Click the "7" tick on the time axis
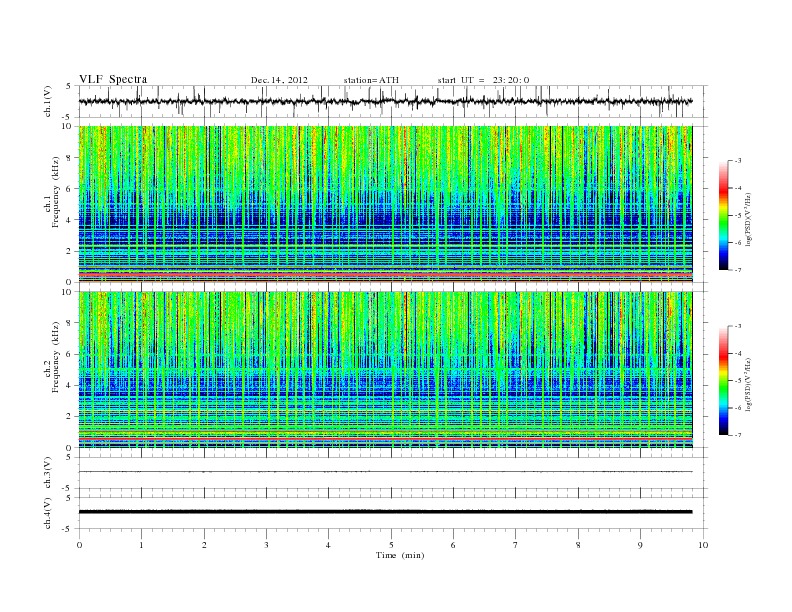 point(516,545)
